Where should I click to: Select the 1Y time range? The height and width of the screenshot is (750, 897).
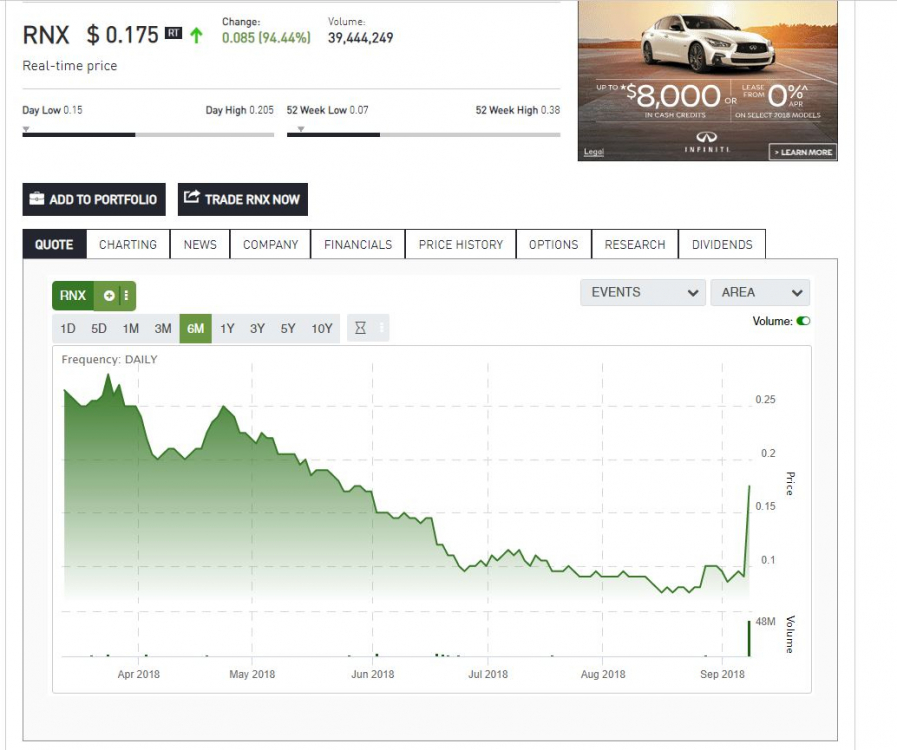tap(227, 328)
